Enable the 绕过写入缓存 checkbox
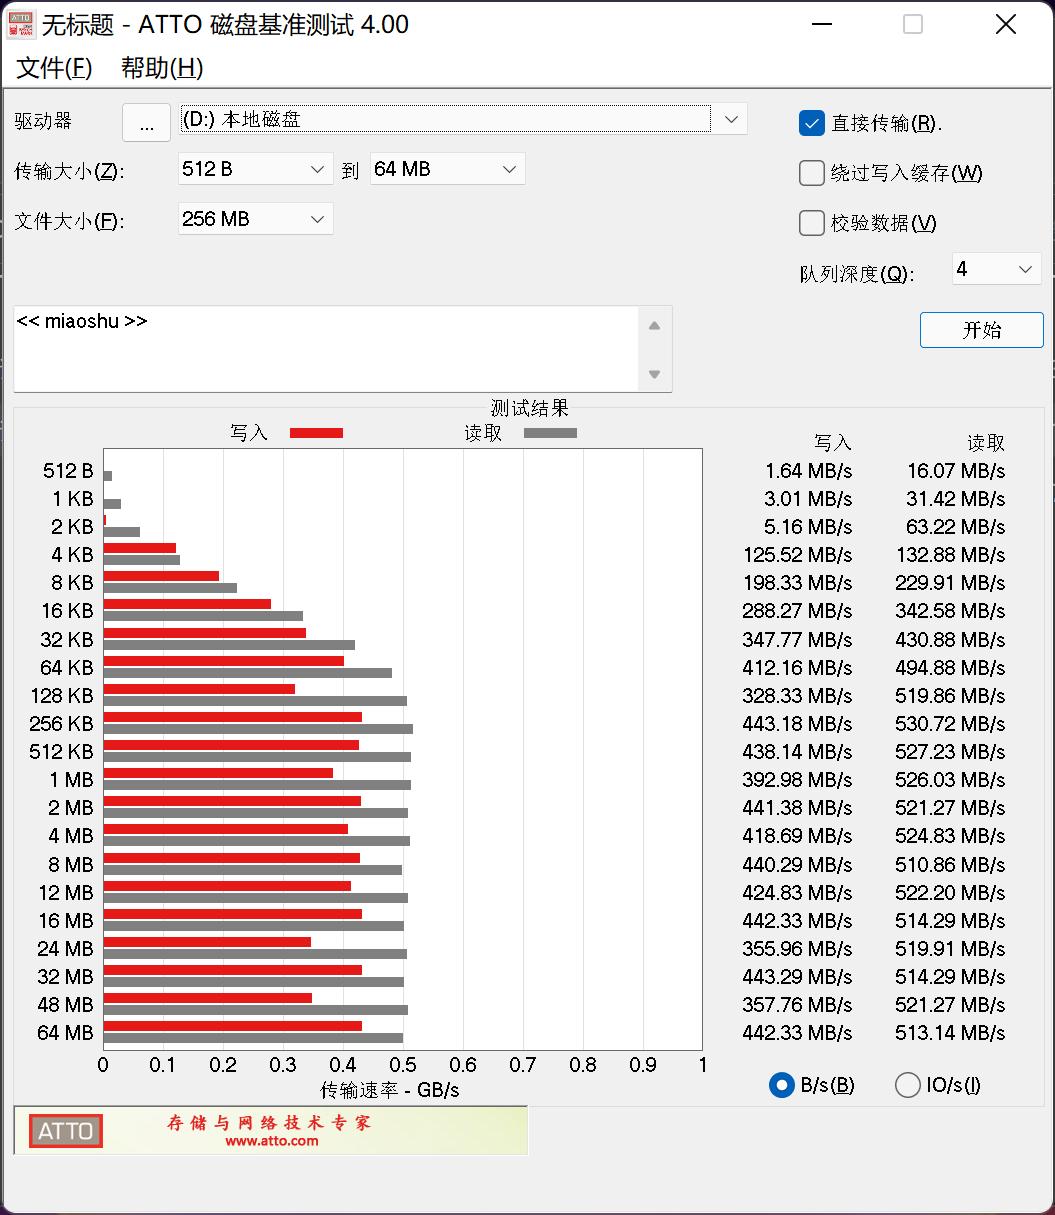1055x1215 pixels. (811, 173)
